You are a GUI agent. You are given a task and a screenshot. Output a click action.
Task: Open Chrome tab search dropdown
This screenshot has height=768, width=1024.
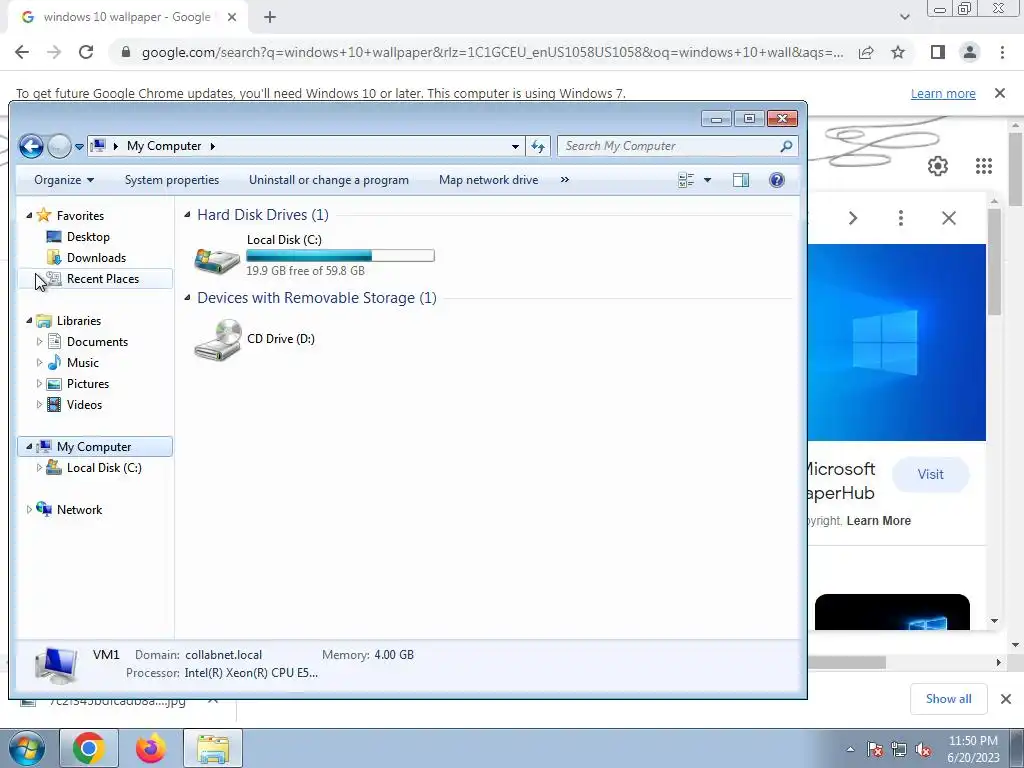pos(904,18)
